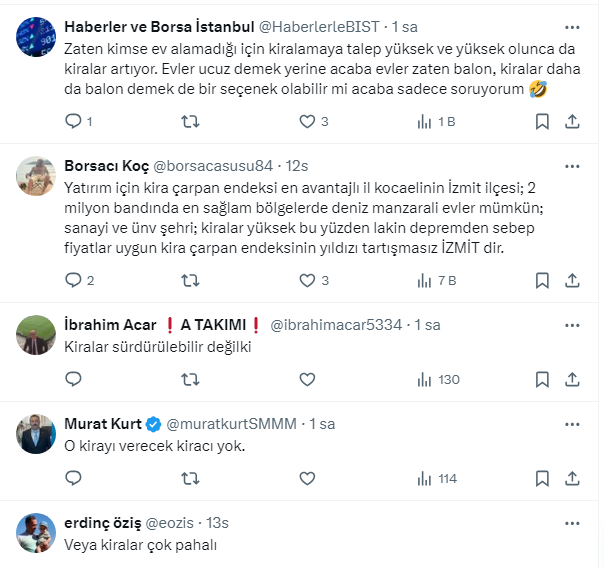
Task: Share İbrahim Acar's tweet
Action: 572,379
